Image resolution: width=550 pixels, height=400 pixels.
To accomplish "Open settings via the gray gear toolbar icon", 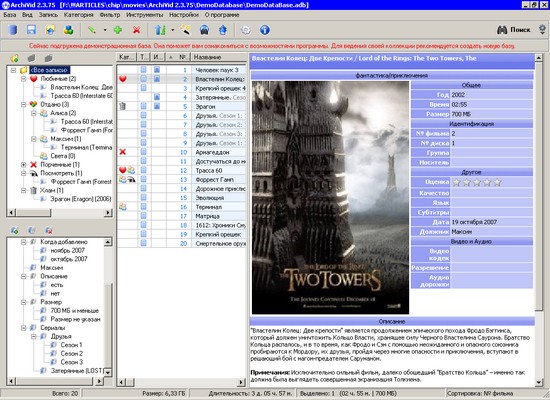I will 246,30.
